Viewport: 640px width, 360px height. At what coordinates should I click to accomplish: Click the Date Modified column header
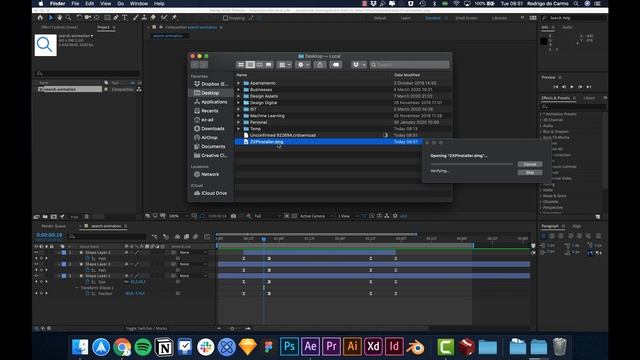coord(407,75)
